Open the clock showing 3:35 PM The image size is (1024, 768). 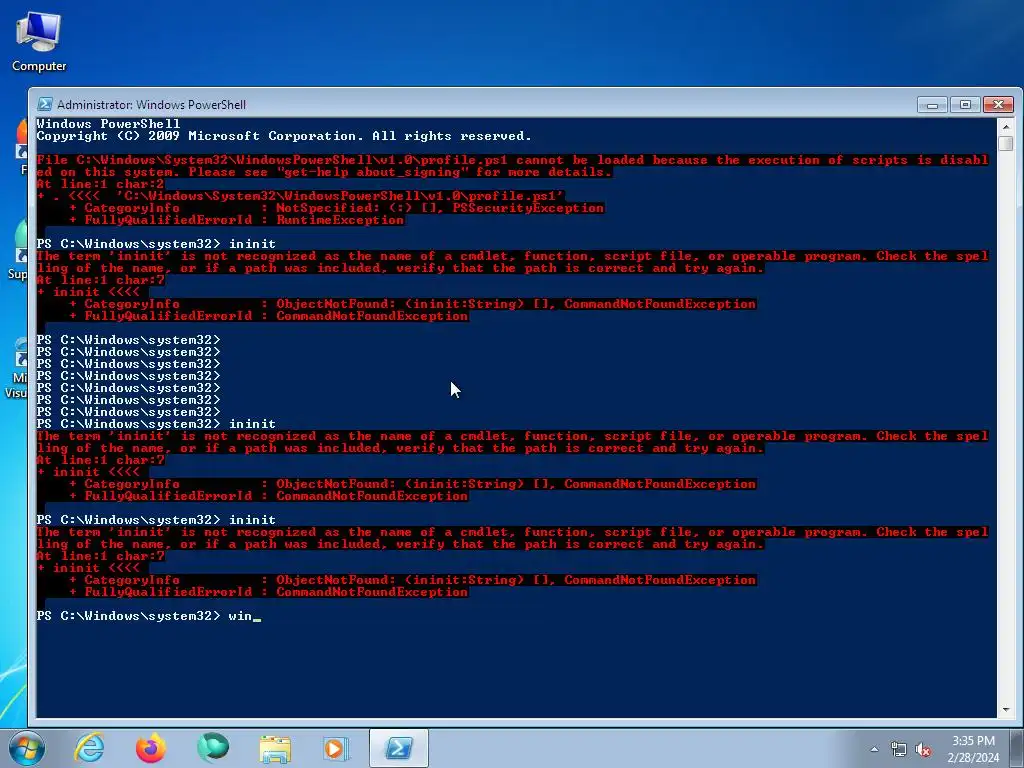pyautogui.click(x=973, y=749)
